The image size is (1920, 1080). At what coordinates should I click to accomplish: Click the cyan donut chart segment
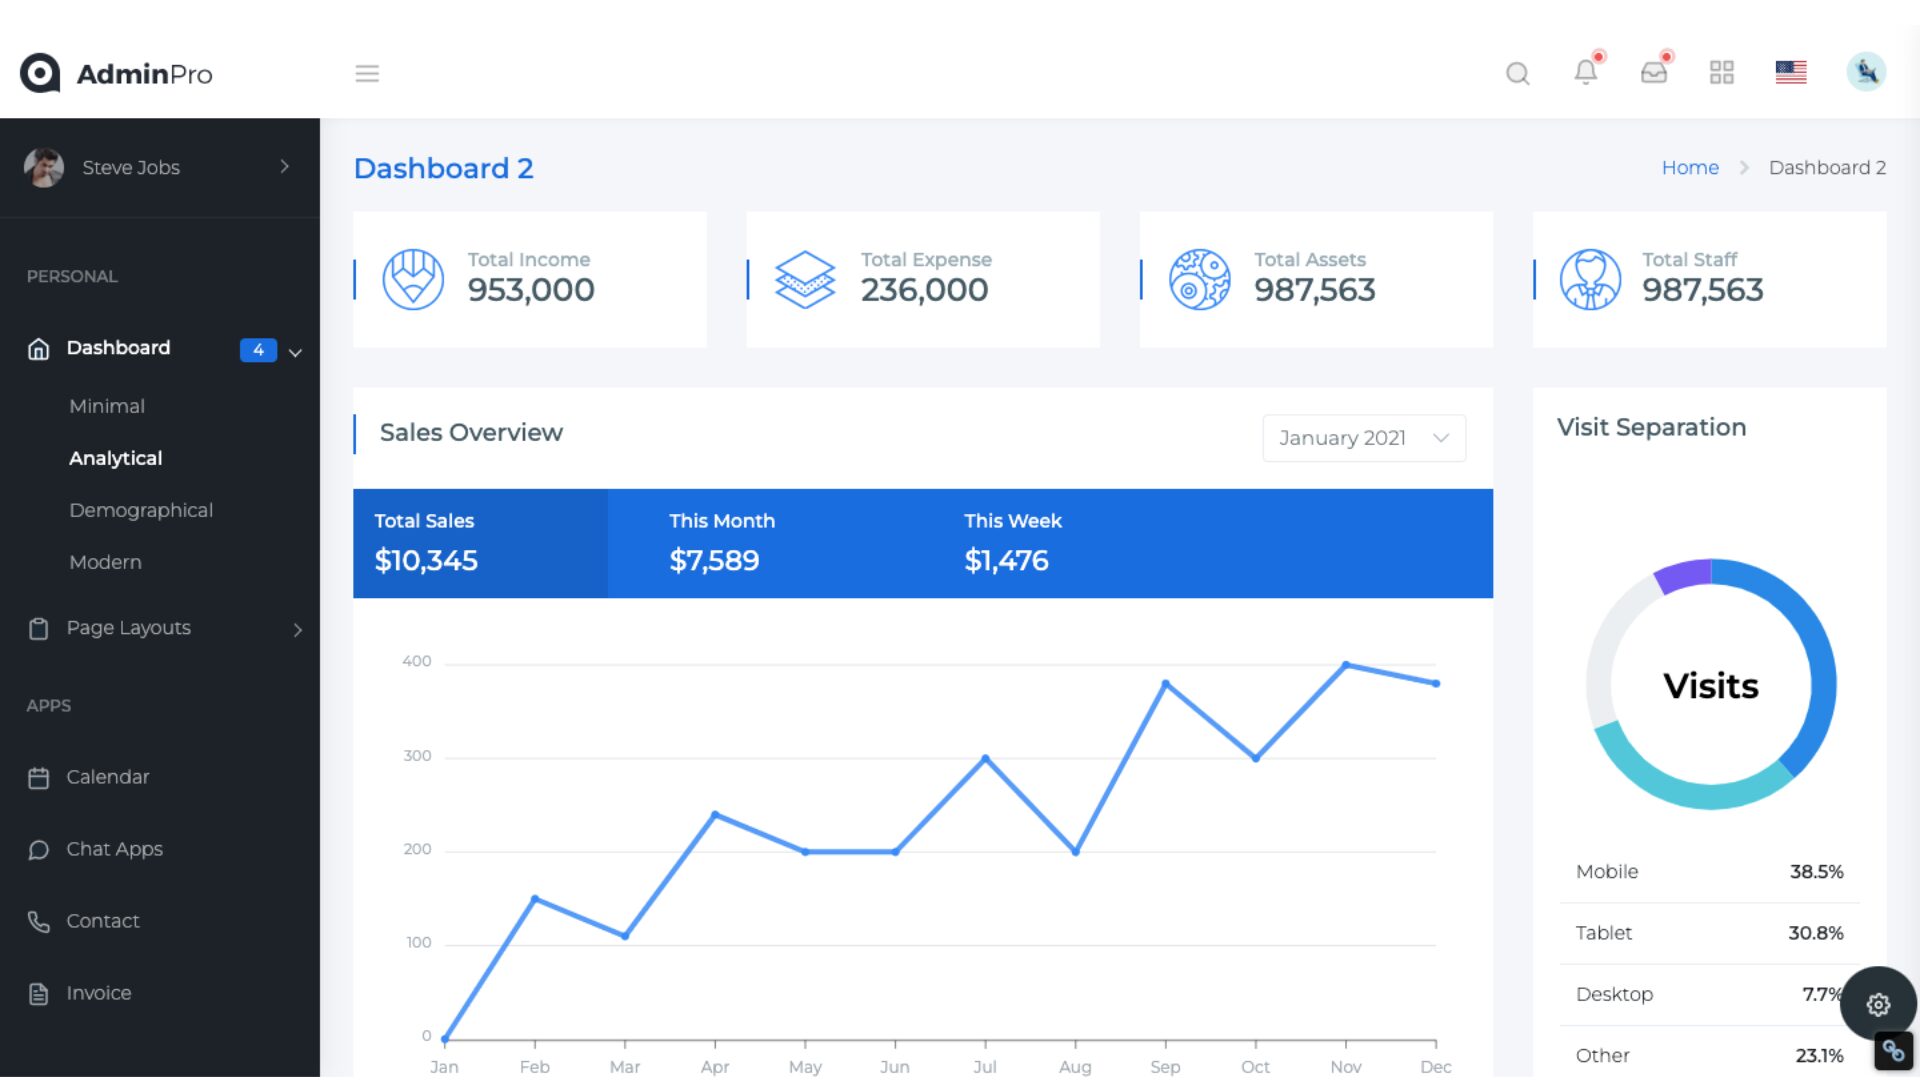point(1690,793)
